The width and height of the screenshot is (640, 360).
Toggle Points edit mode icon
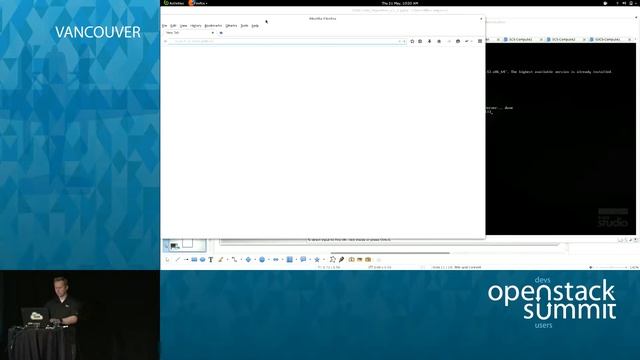tap(333, 260)
